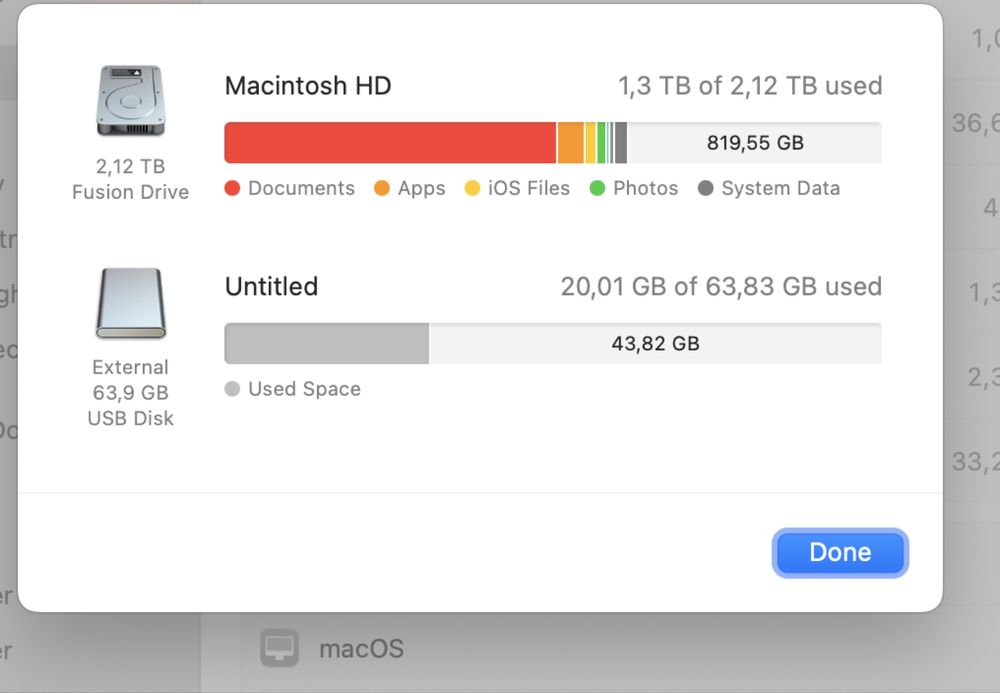Screen dimensions: 1000x693
Task: Click the 819,55 GB free space area
Action: coord(755,143)
